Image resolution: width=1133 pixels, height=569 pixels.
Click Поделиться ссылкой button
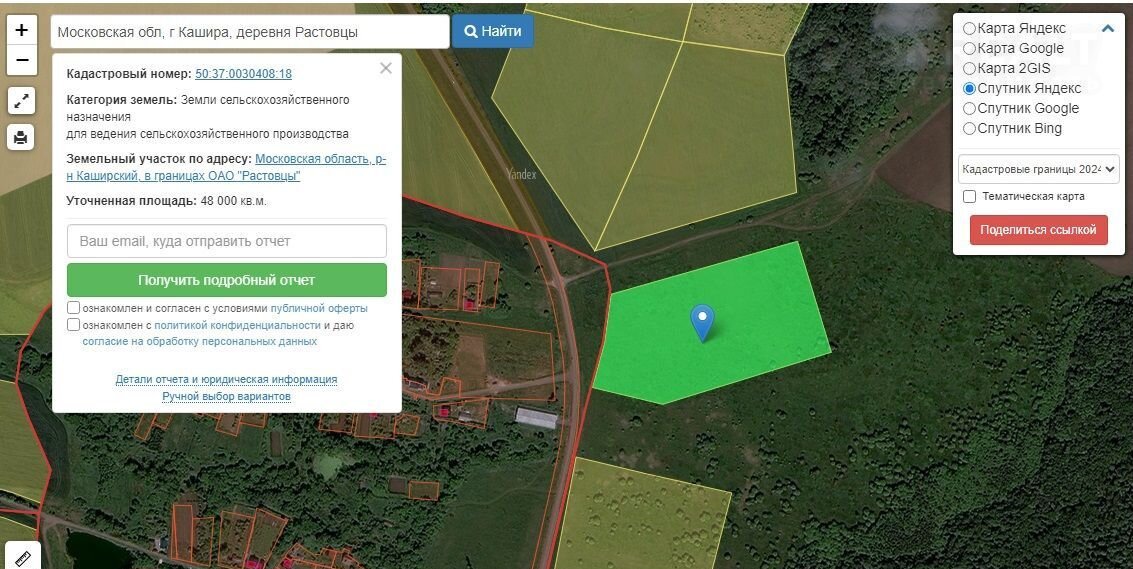click(x=1038, y=230)
